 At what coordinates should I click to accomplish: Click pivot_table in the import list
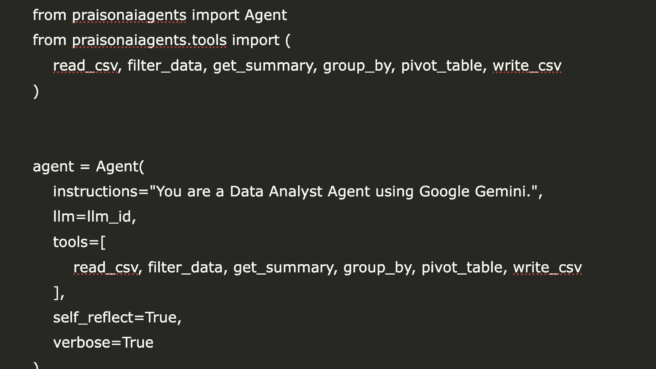(441, 66)
